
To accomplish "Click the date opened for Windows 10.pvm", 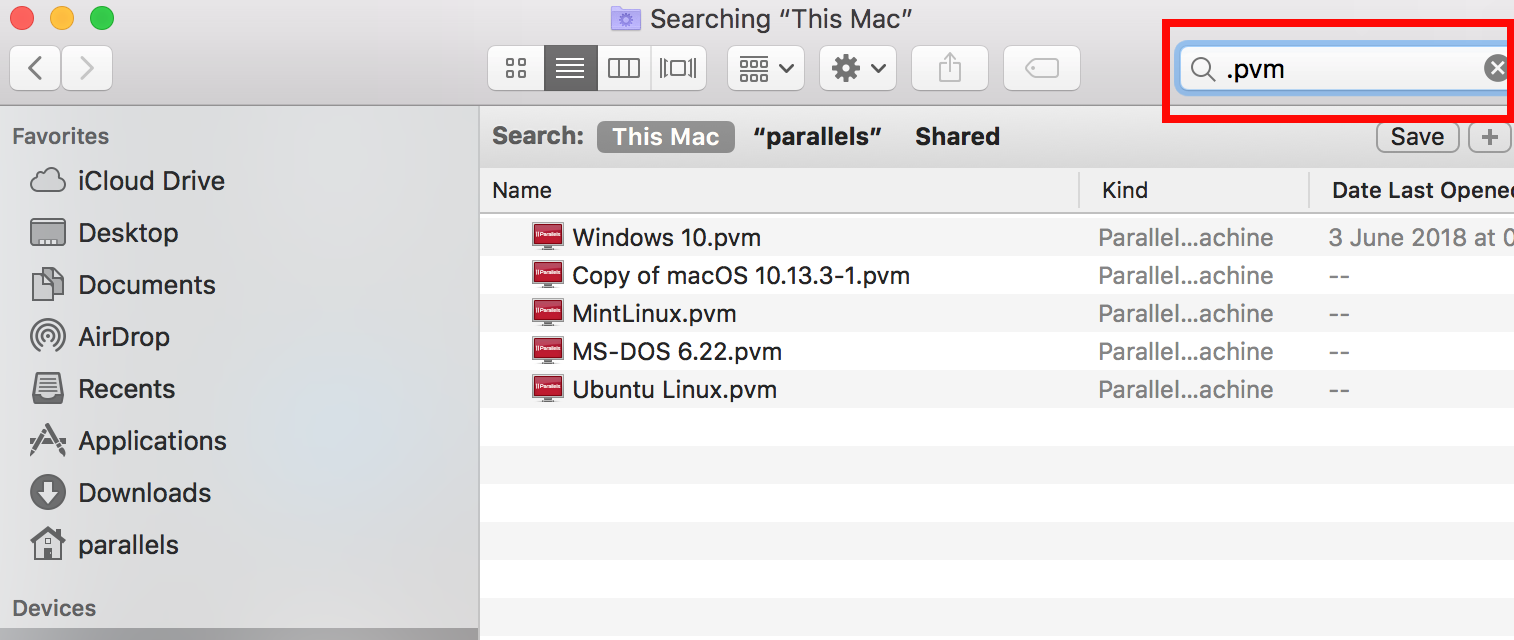I will (1421, 238).
